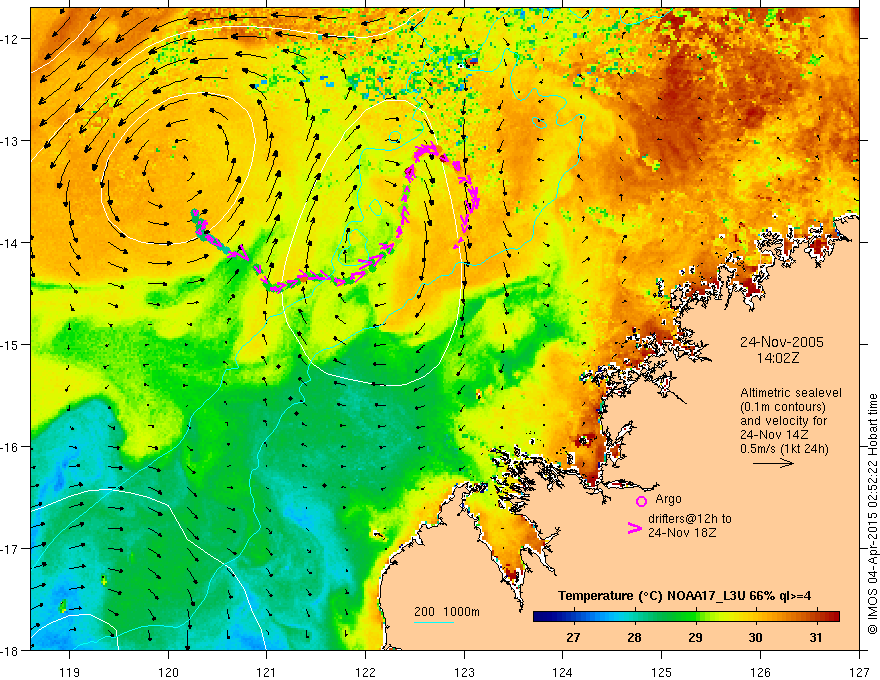Screen dimensions: 880x680
Task: Click the 'Altimetric sealevel' caption line
Action: (791, 393)
